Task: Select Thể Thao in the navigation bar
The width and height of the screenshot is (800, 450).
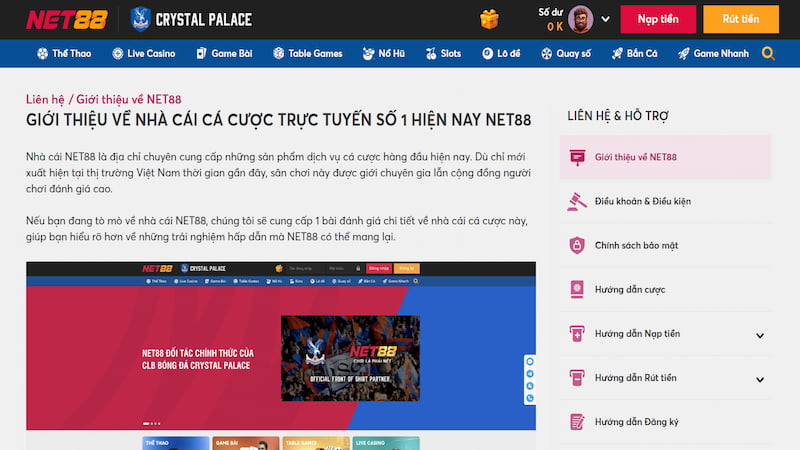Action: pyautogui.click(x=65, y=54)
